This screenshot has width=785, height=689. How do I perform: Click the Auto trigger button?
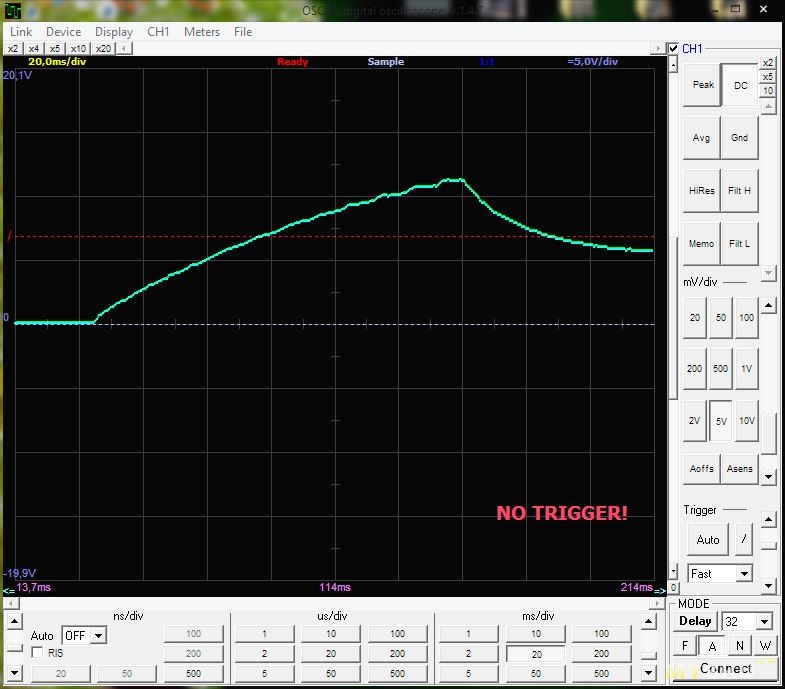tap(707, 540)
